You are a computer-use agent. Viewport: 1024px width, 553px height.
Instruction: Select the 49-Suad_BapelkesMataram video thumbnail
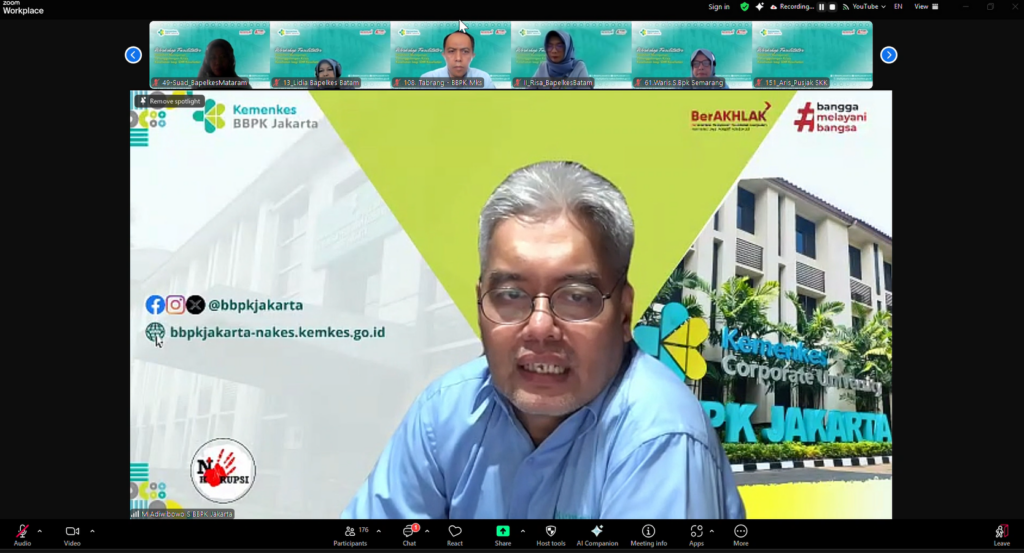pyautogui.click(x=210, y=55)
